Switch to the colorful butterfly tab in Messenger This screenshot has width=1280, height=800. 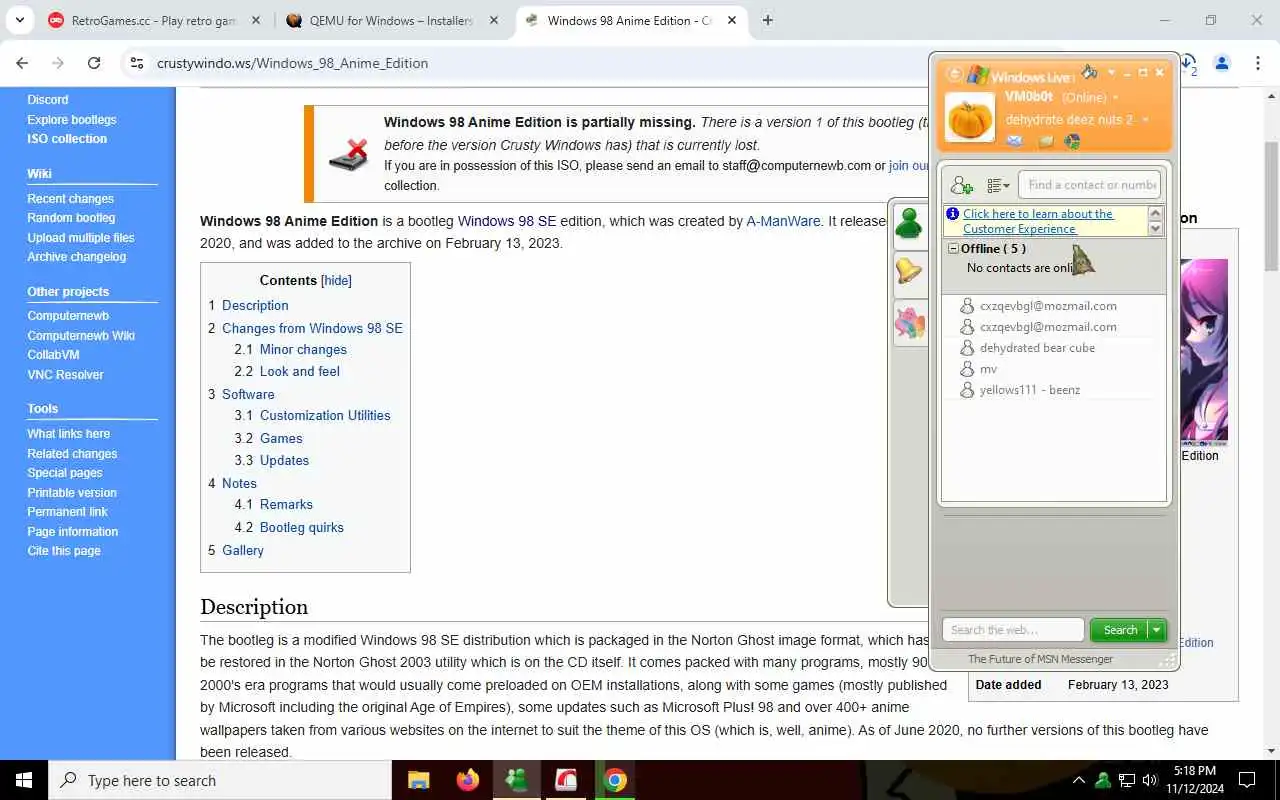point(909,323)
